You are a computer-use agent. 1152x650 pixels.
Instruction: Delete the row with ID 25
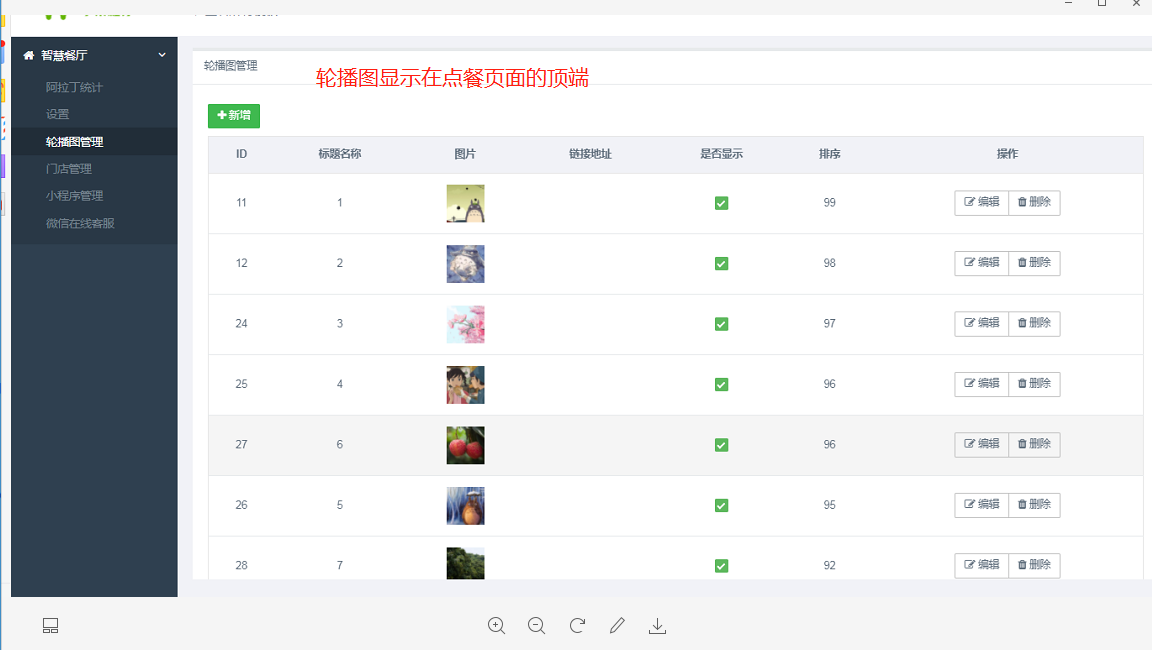click(1034, 384)
